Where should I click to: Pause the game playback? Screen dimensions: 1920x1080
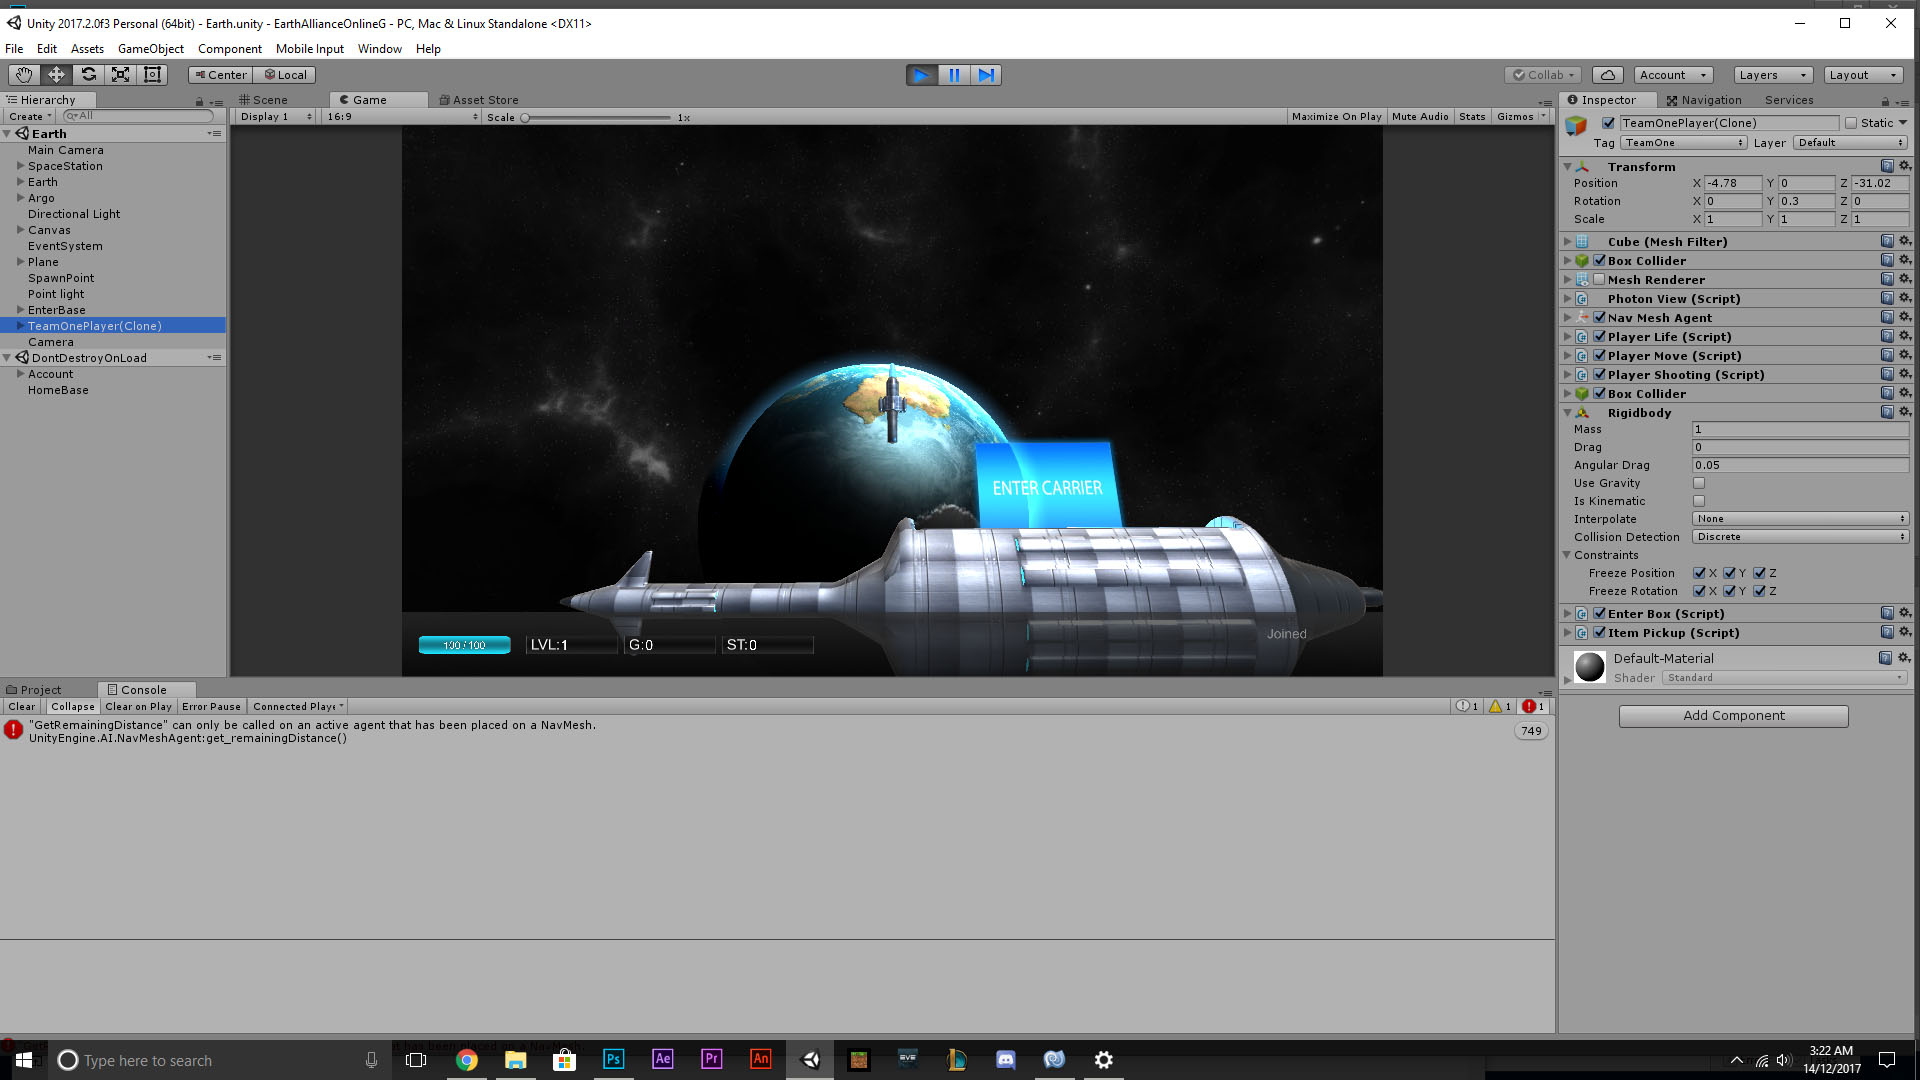[x=954, y=75]
